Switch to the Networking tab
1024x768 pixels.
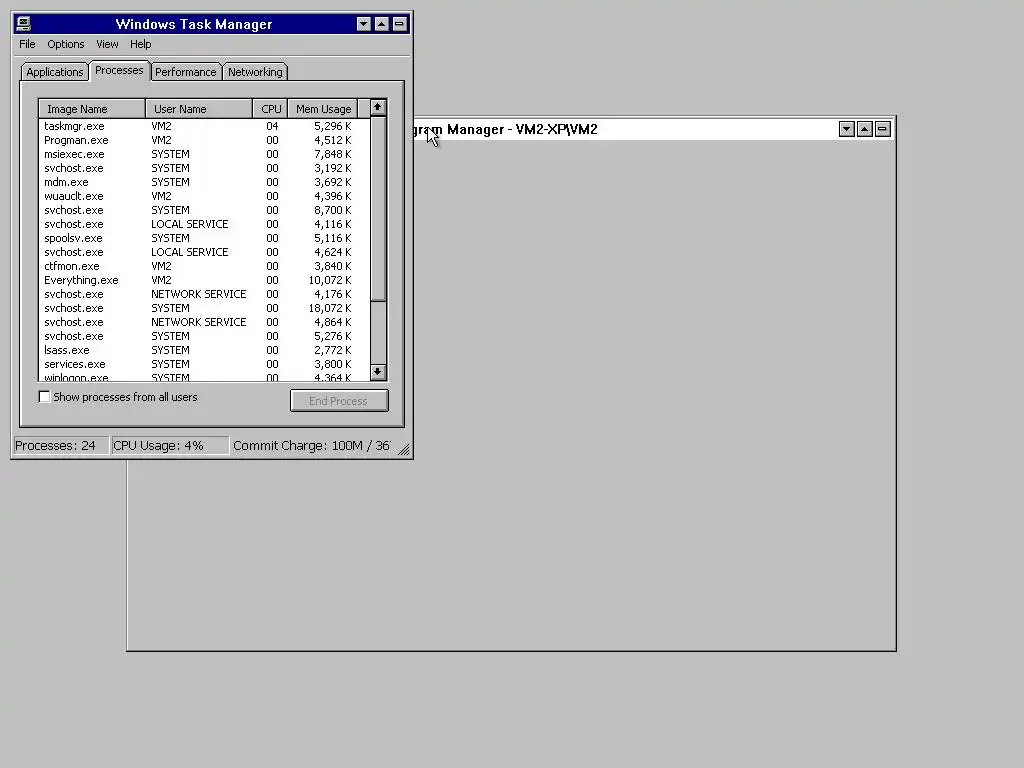[x=255, y=72]
